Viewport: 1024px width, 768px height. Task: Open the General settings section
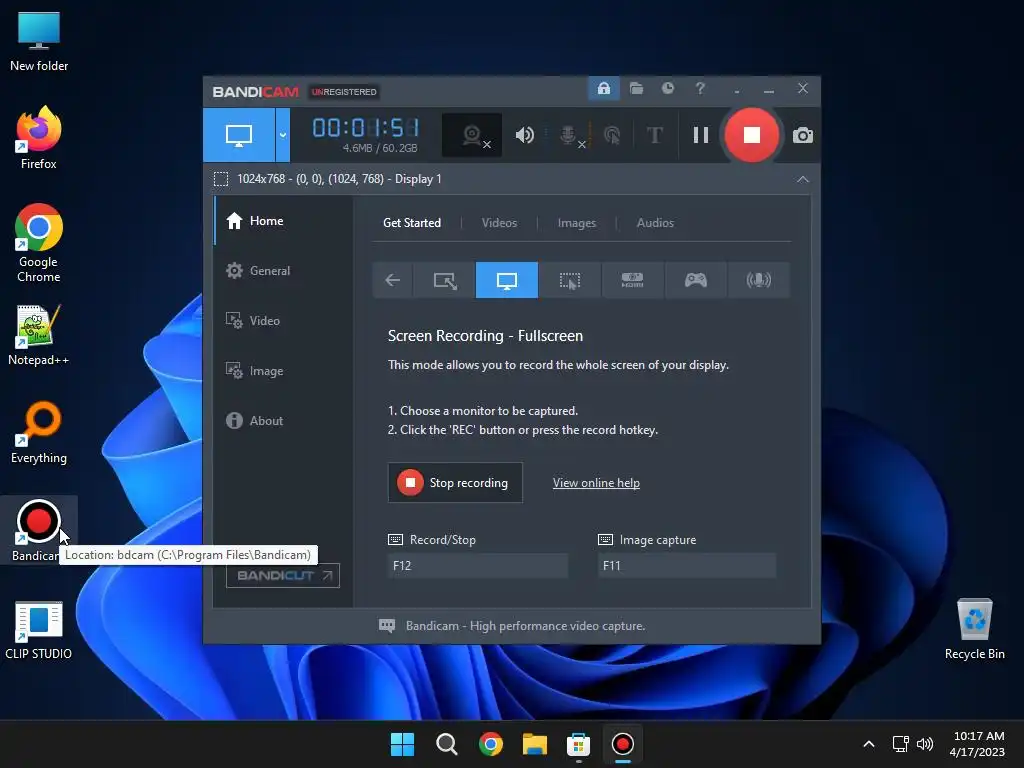[x=283, y=270]
